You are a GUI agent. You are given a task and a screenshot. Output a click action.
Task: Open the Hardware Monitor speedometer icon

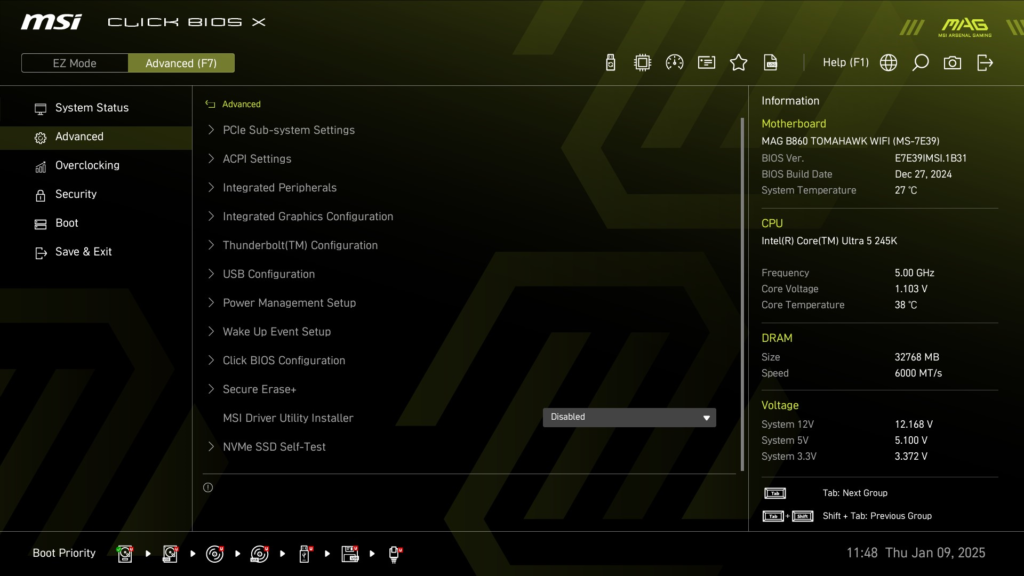coord(674,62)
